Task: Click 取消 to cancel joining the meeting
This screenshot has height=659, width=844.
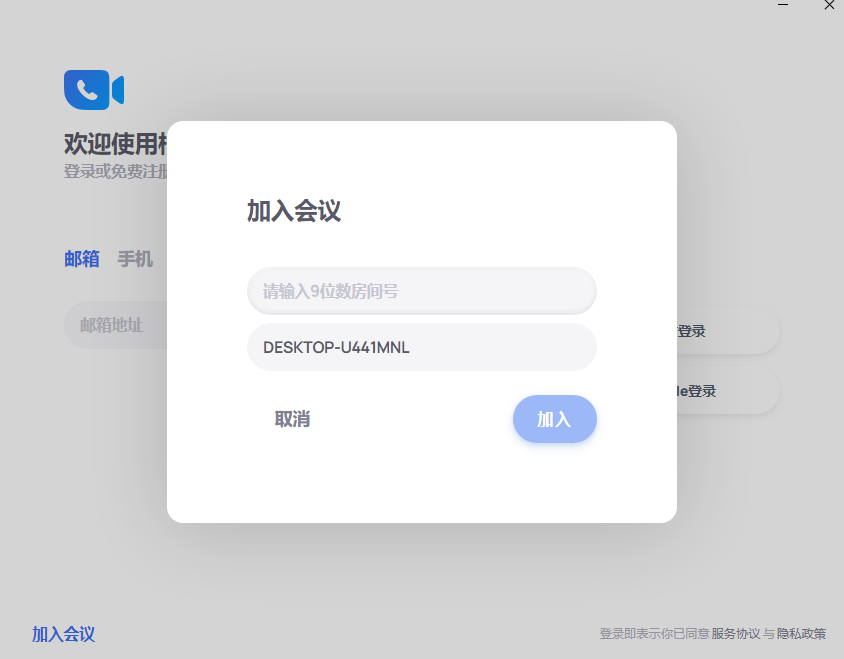Action: coord(294,418)
